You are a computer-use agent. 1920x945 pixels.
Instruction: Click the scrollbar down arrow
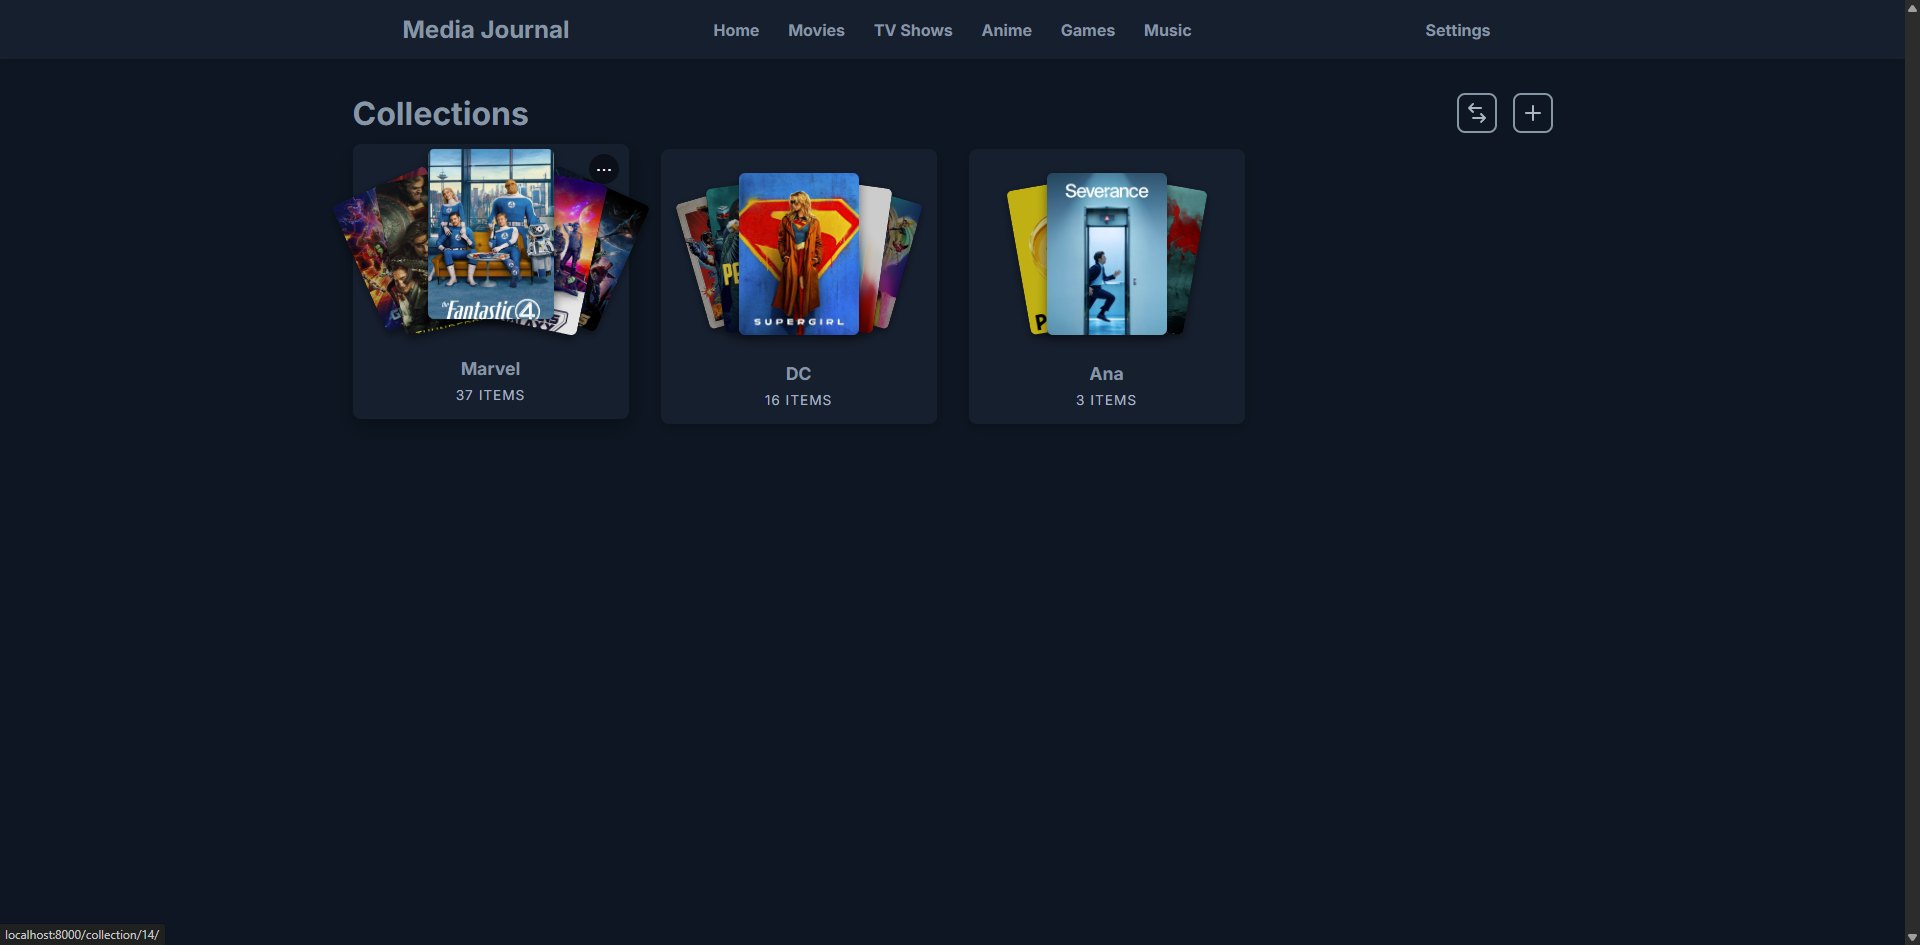click(1912, 937)
